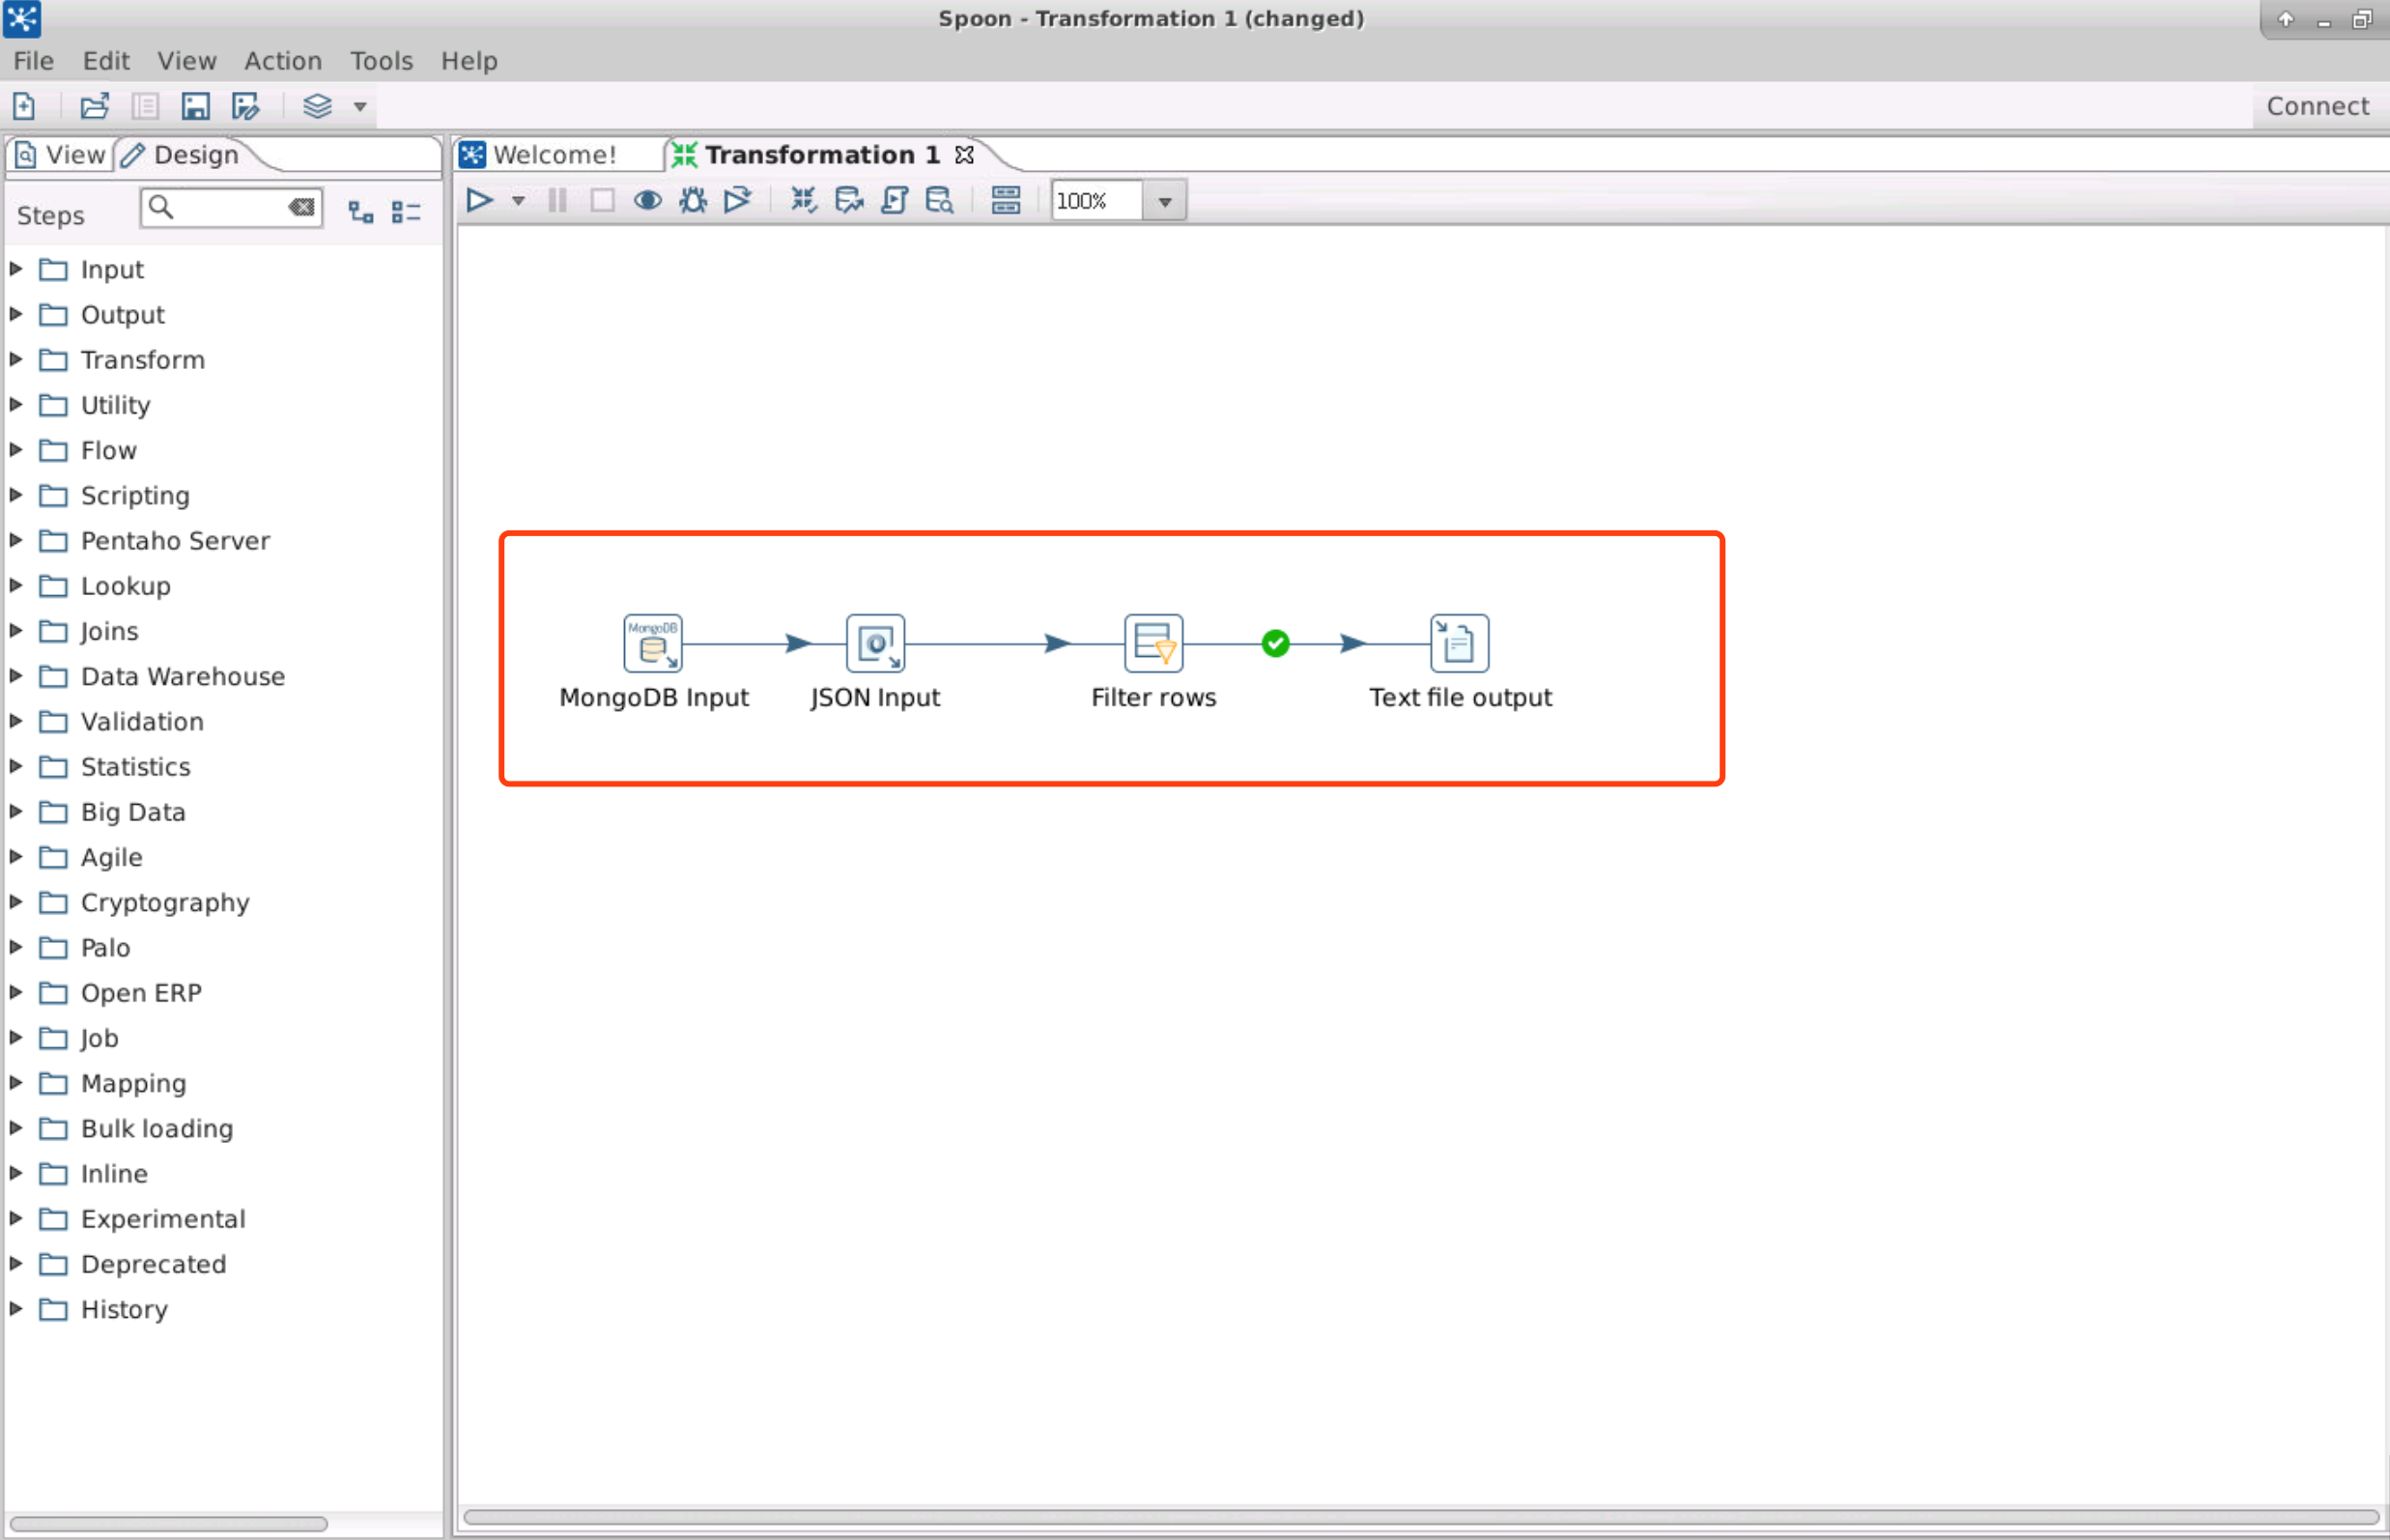Open the run options dropdown arrow
Viewport: 2390px width, 1540px height.
point(518,201)
